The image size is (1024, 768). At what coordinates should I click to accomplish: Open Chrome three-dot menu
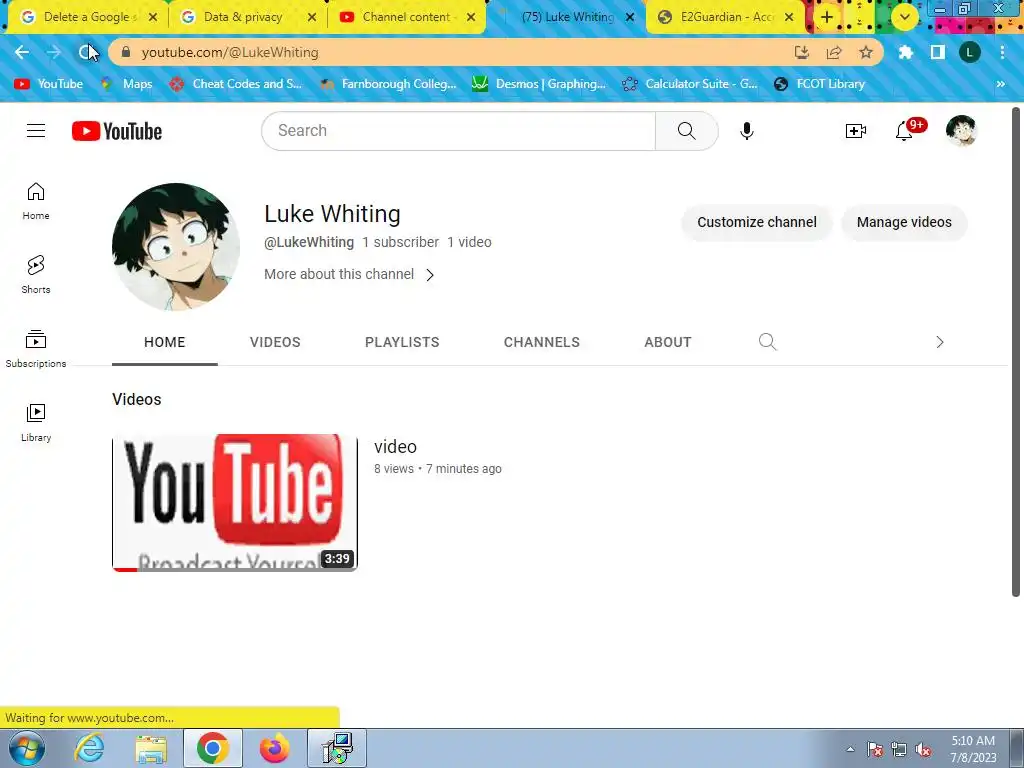coord(1002,52)
